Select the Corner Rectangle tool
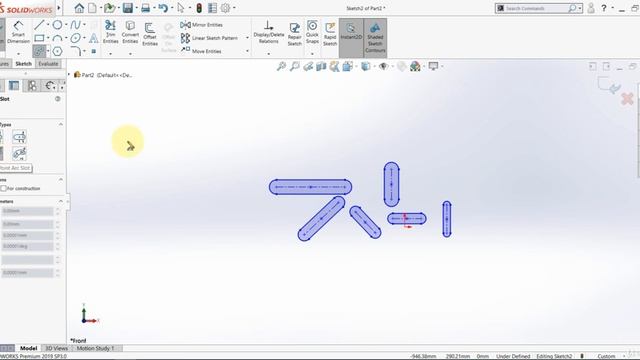Screen dimensions: 640x360 point(39,38)
